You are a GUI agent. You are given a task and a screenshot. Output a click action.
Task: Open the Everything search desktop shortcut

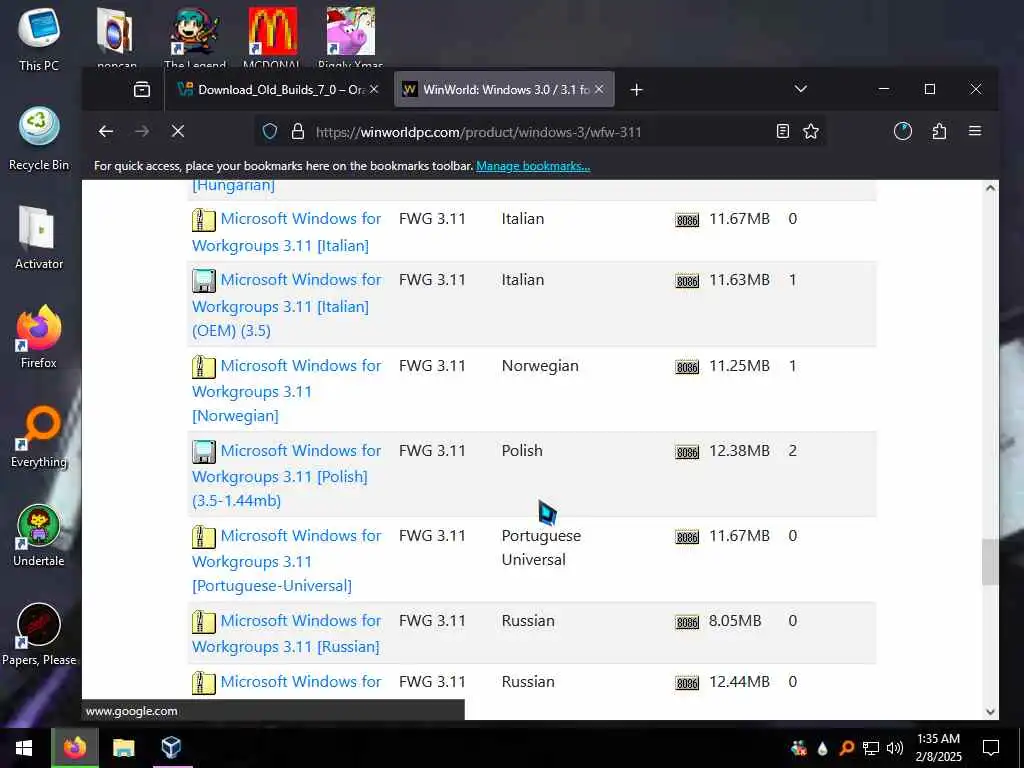(x=39, y=436)
